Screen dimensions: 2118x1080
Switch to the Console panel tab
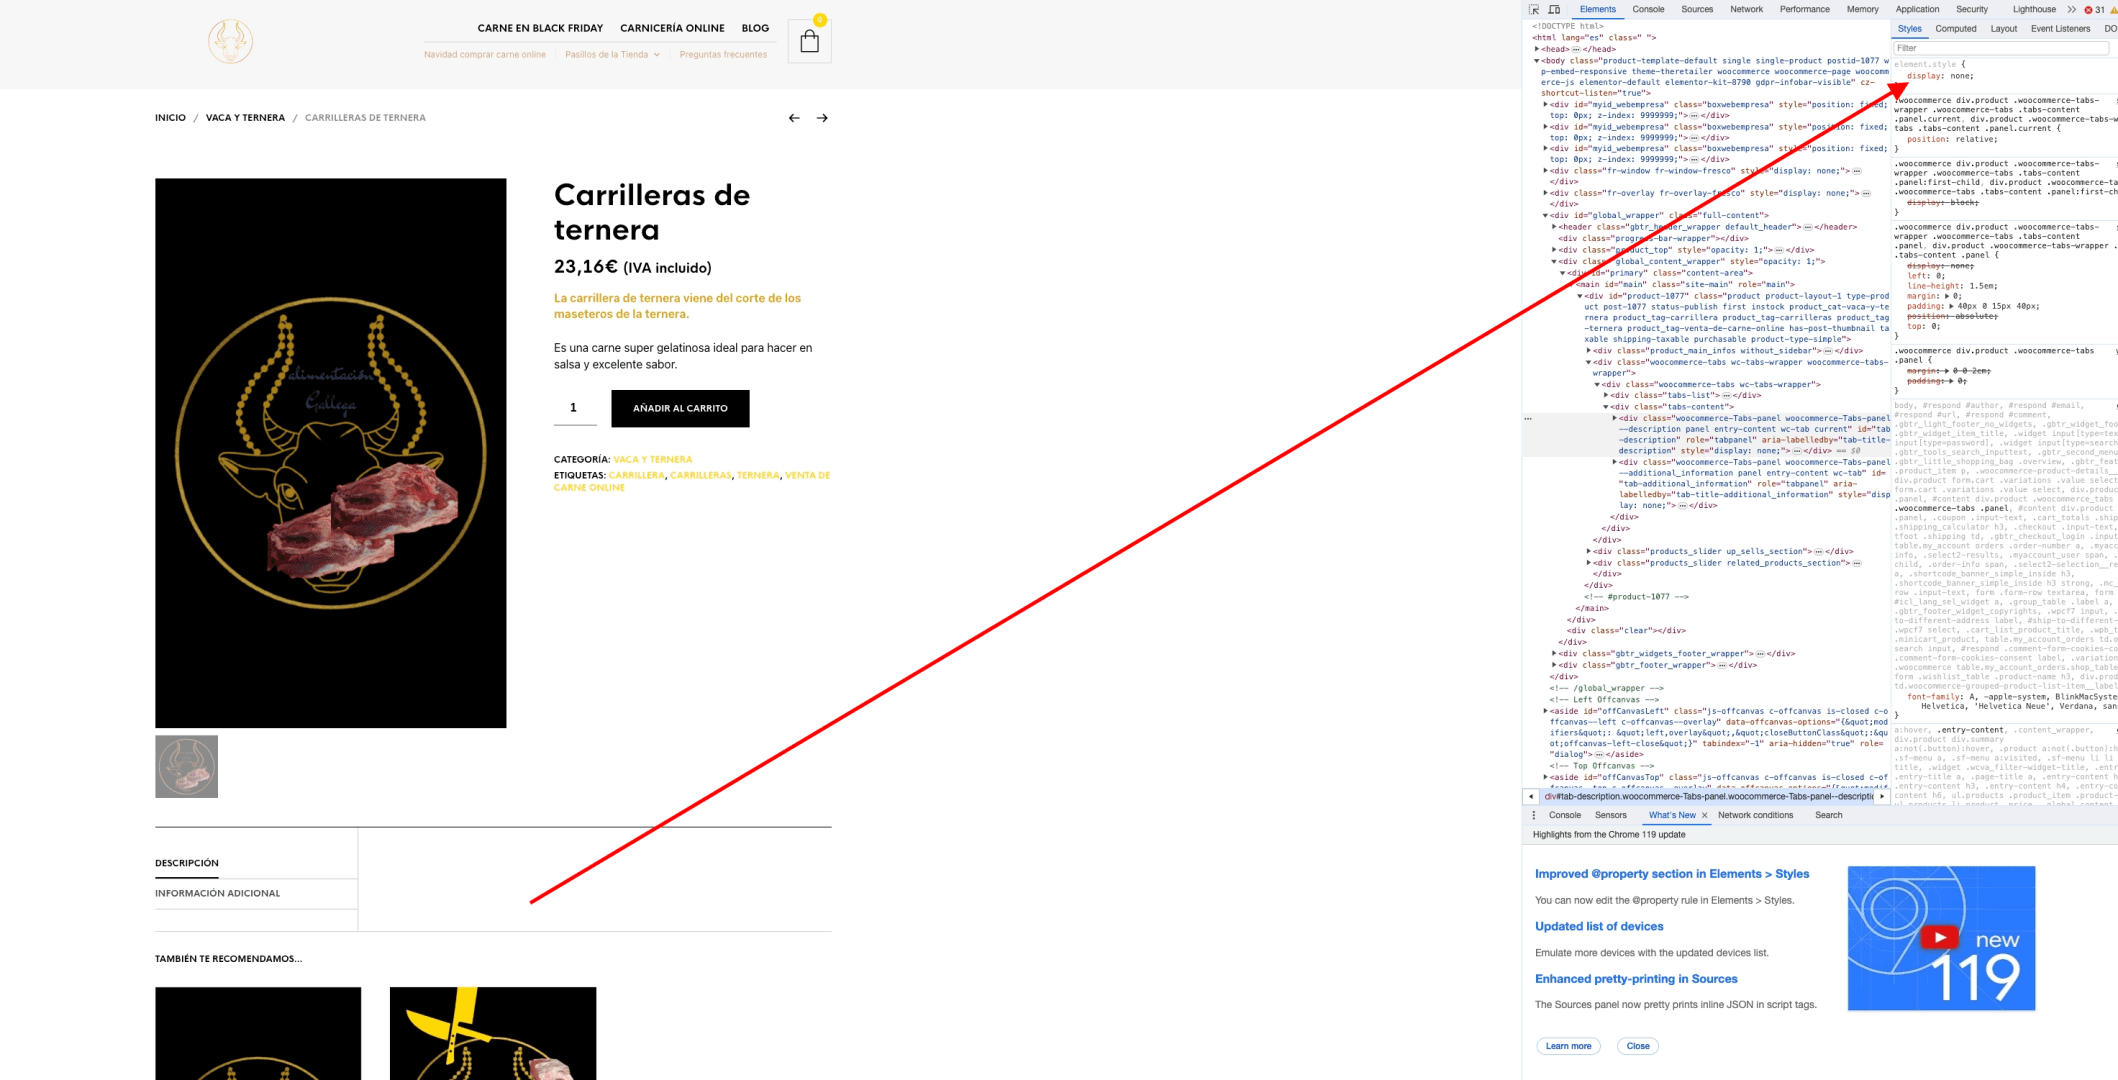1648,9
